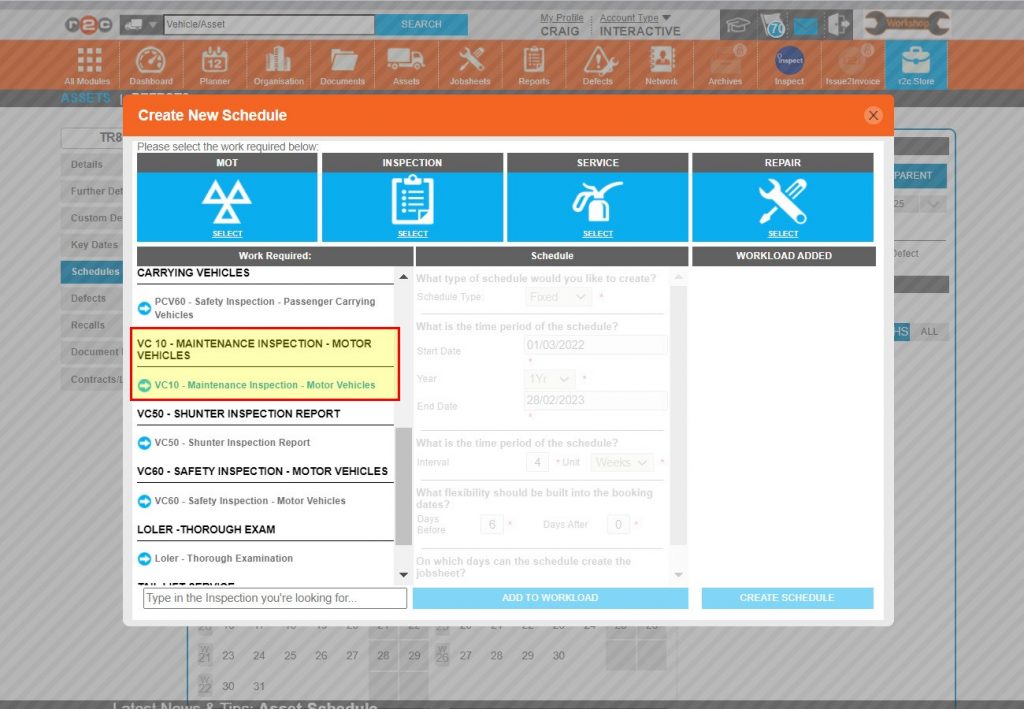Viewport: 1024px width, 709px height.
Task: Open the Schedule Type dropdown showing Fixed
Action: pyautogui.click(x=556, y=296)
